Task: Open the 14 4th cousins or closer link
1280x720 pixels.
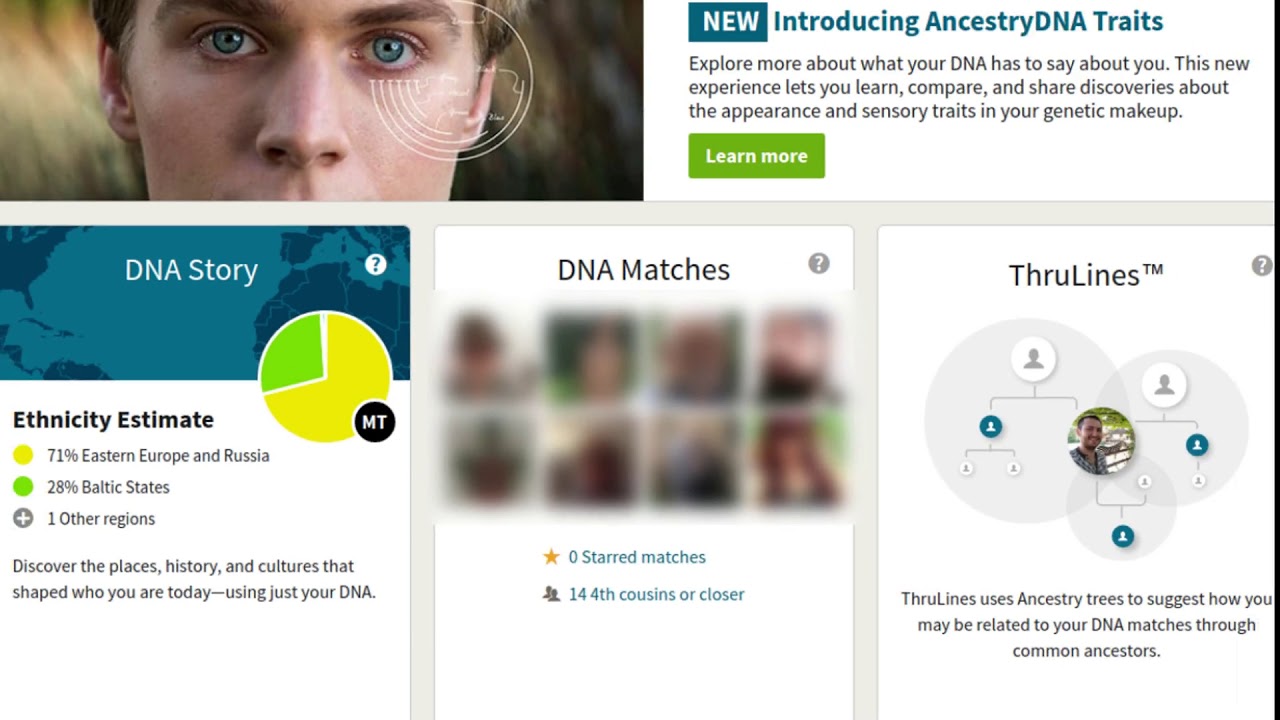Action: coord(656,594)
